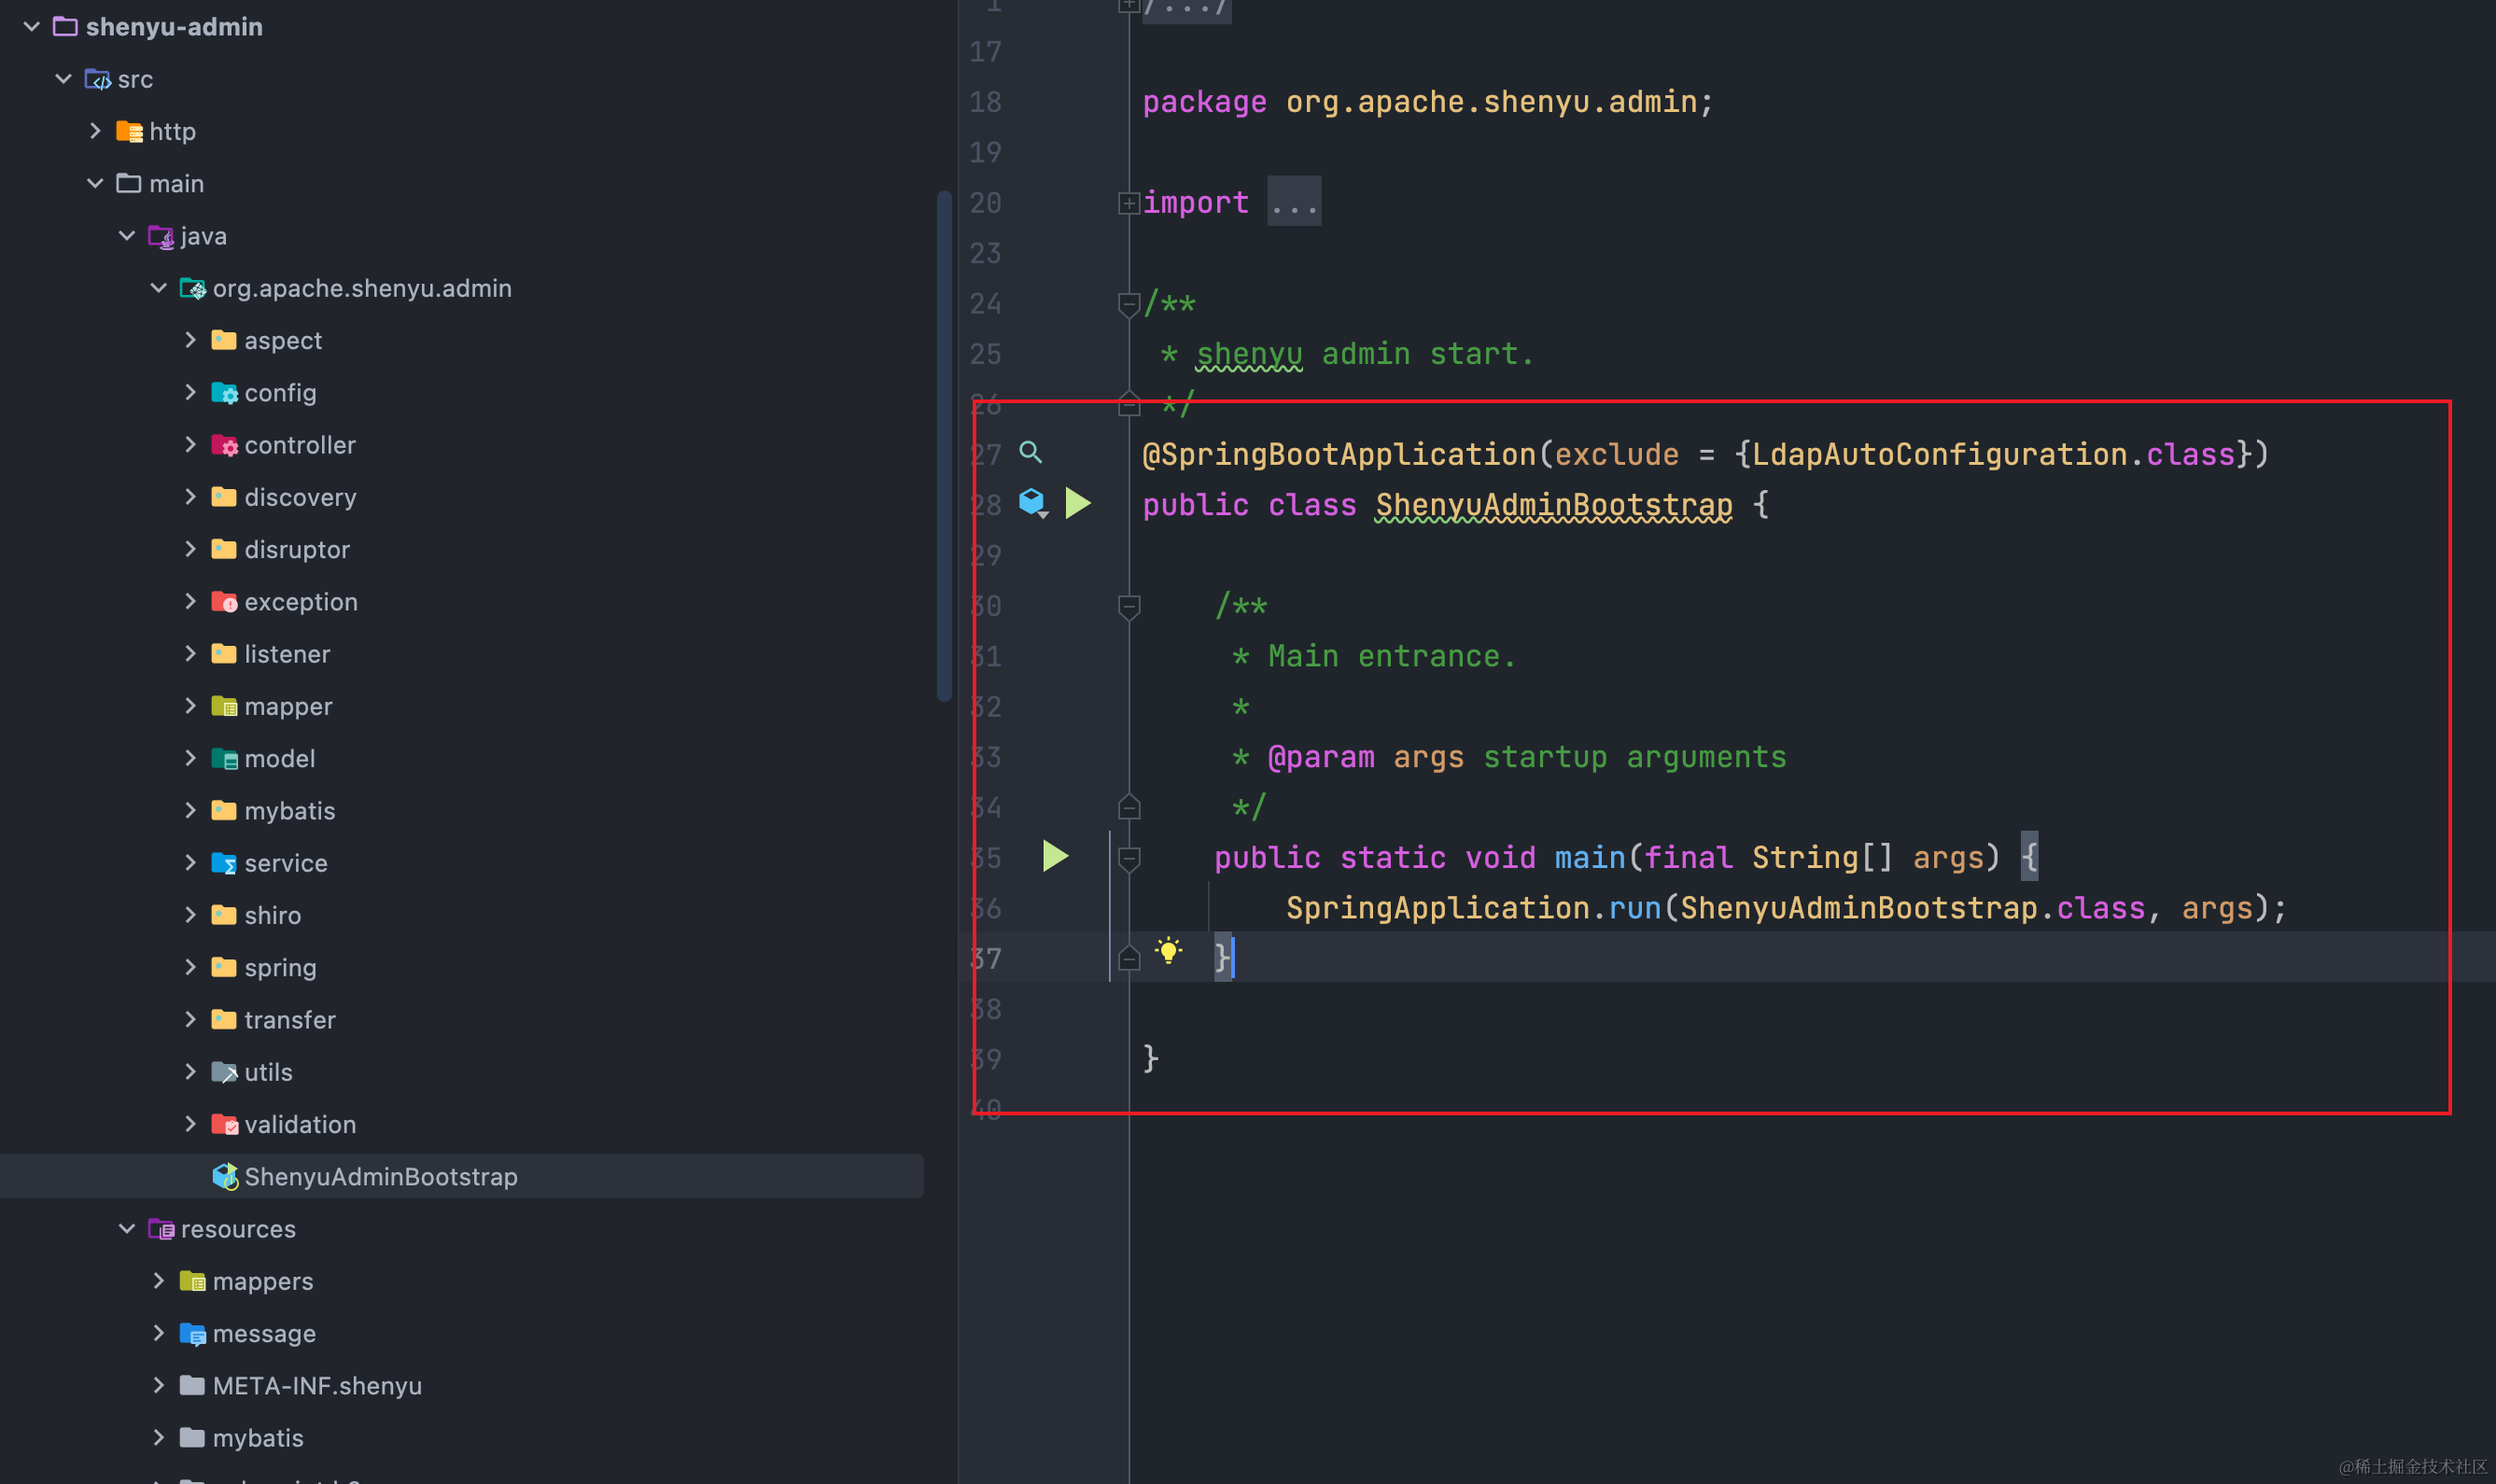This screenshot has height=1484, width=2496.
Task: Click line number 18 in the gutter
Action: tap(985, 102)
